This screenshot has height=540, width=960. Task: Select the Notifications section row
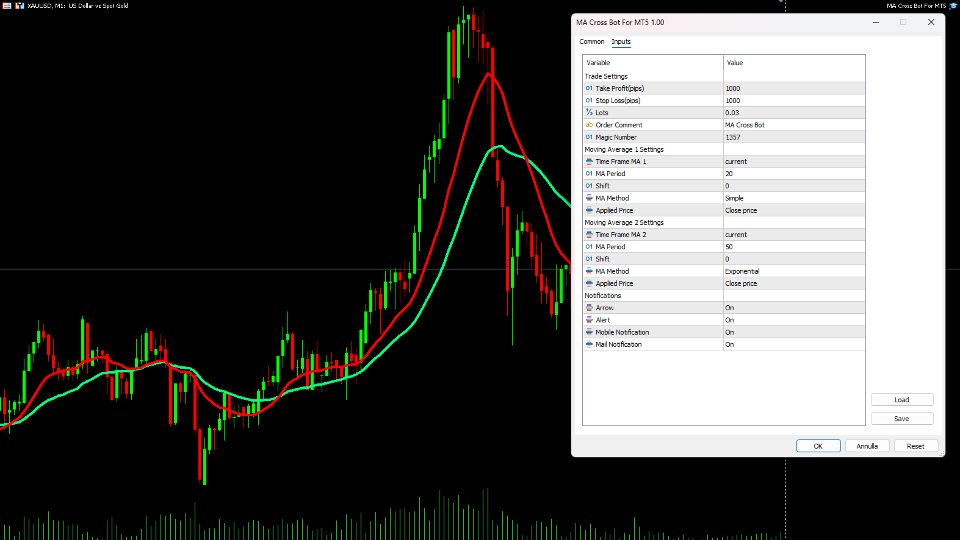724,296
